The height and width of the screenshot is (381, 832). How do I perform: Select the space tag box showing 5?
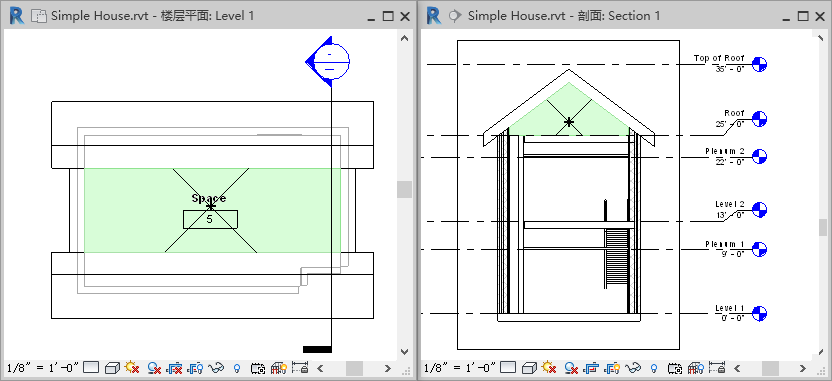click(x=210, y=219)
